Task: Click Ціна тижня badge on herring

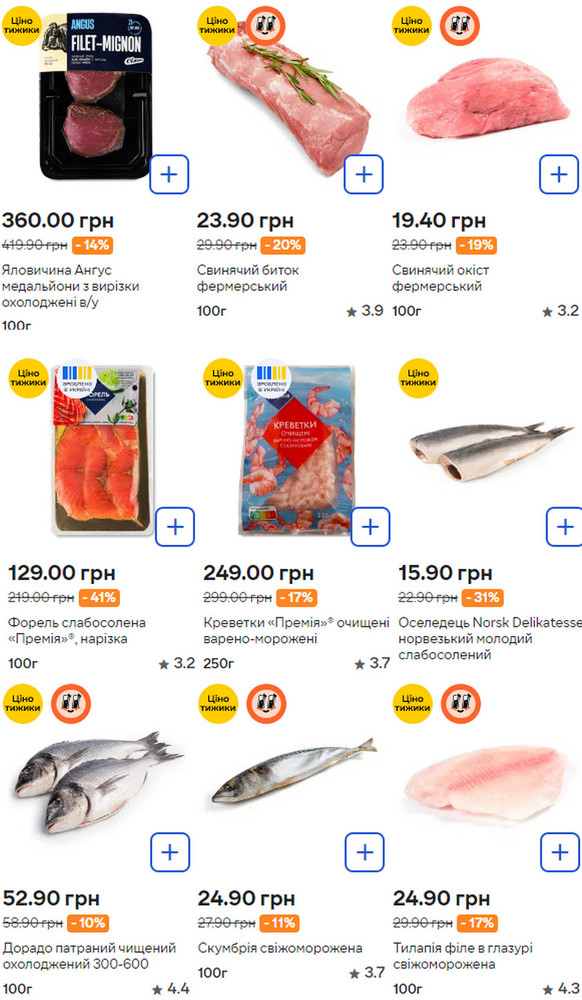Action: point(418,378)
